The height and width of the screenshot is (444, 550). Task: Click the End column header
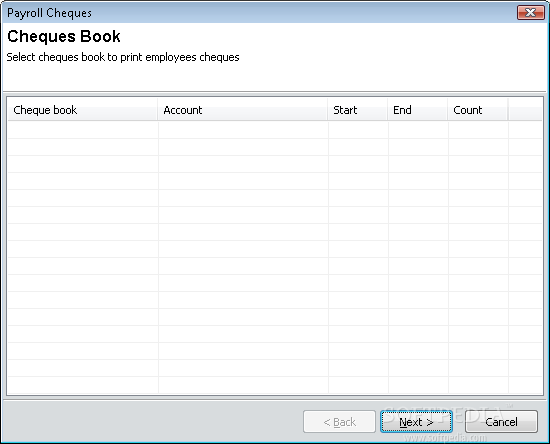418,110
